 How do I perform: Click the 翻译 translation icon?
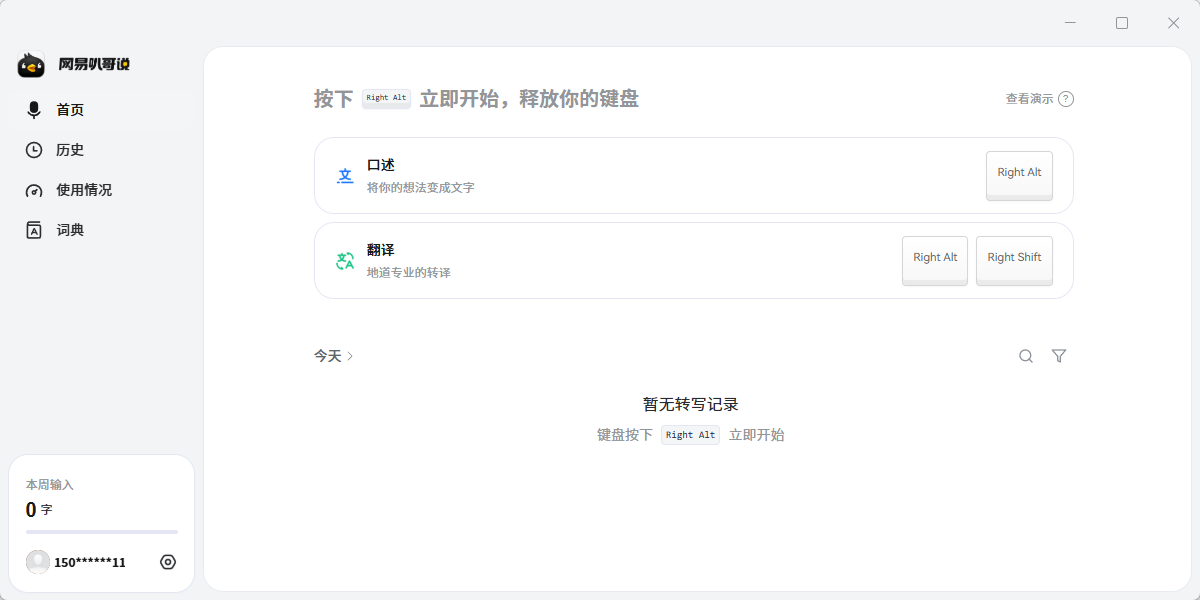(345, 261)
